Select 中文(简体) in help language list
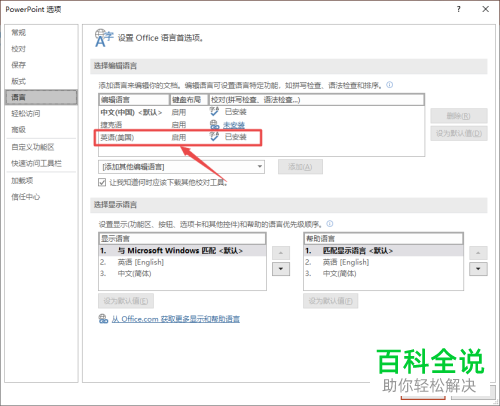 pyautogui.click(x=383, y=273)
